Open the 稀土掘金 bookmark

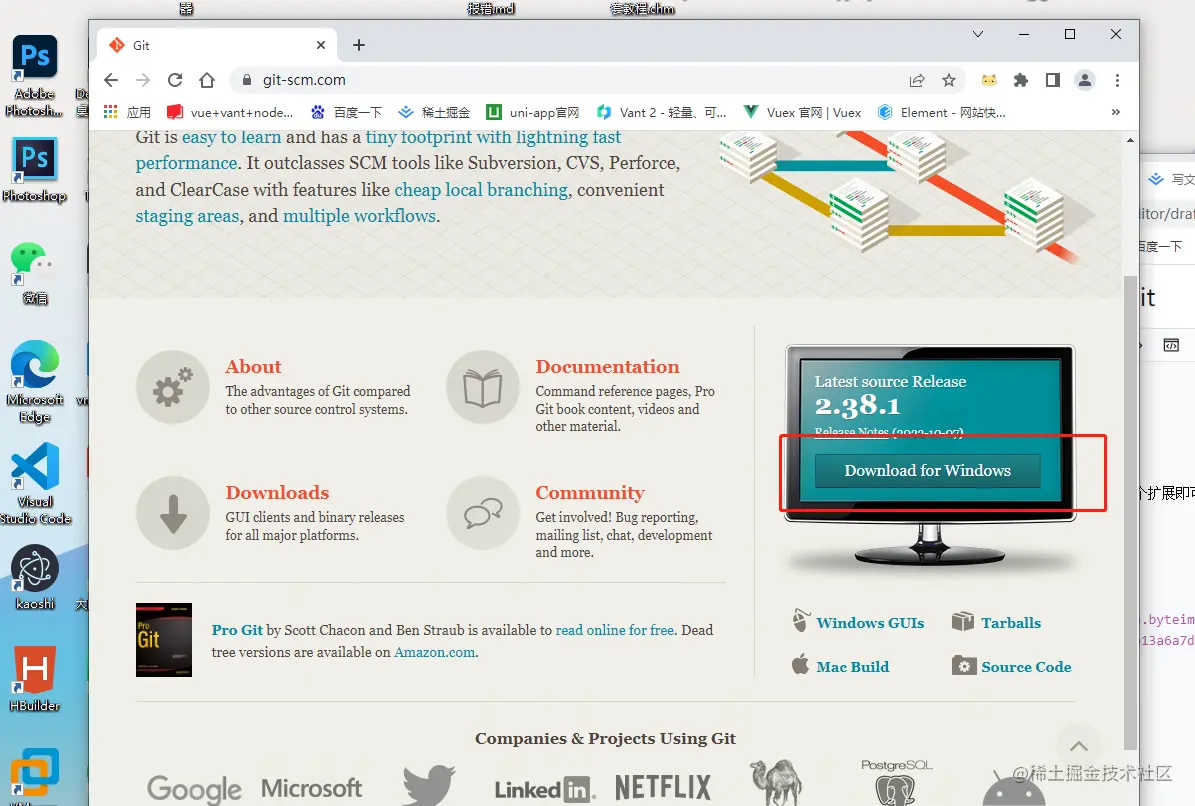pos(434,113)
